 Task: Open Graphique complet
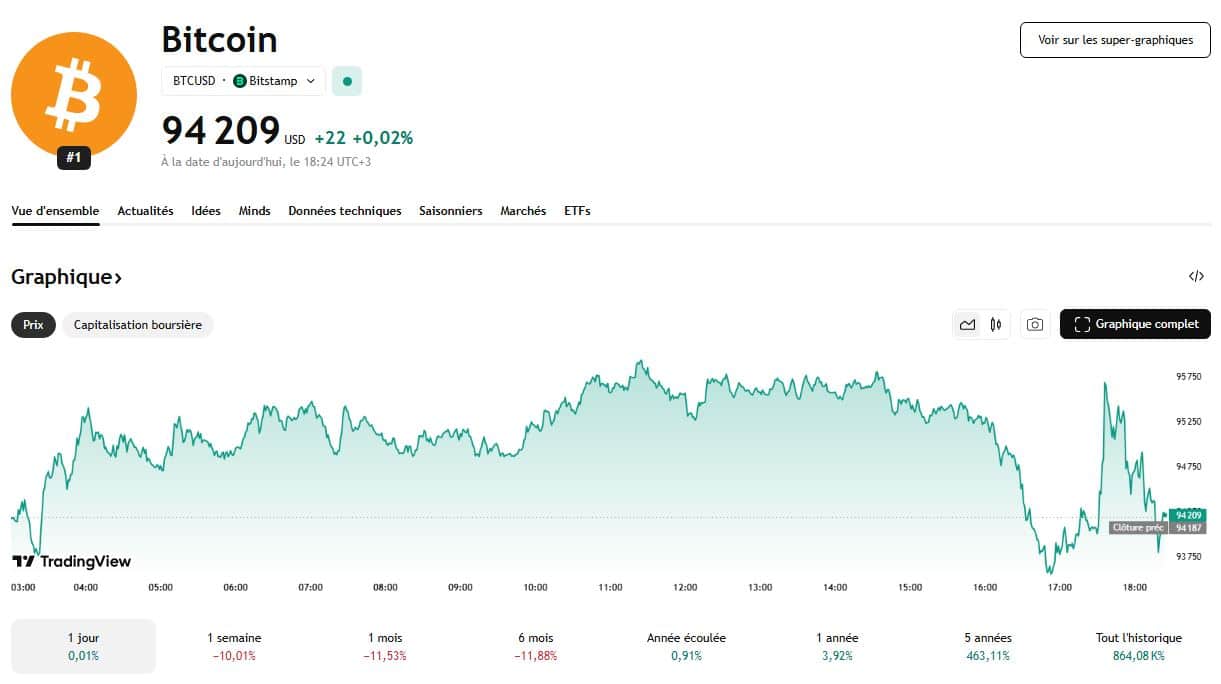pyautogui.click(x=1135, y=324)
